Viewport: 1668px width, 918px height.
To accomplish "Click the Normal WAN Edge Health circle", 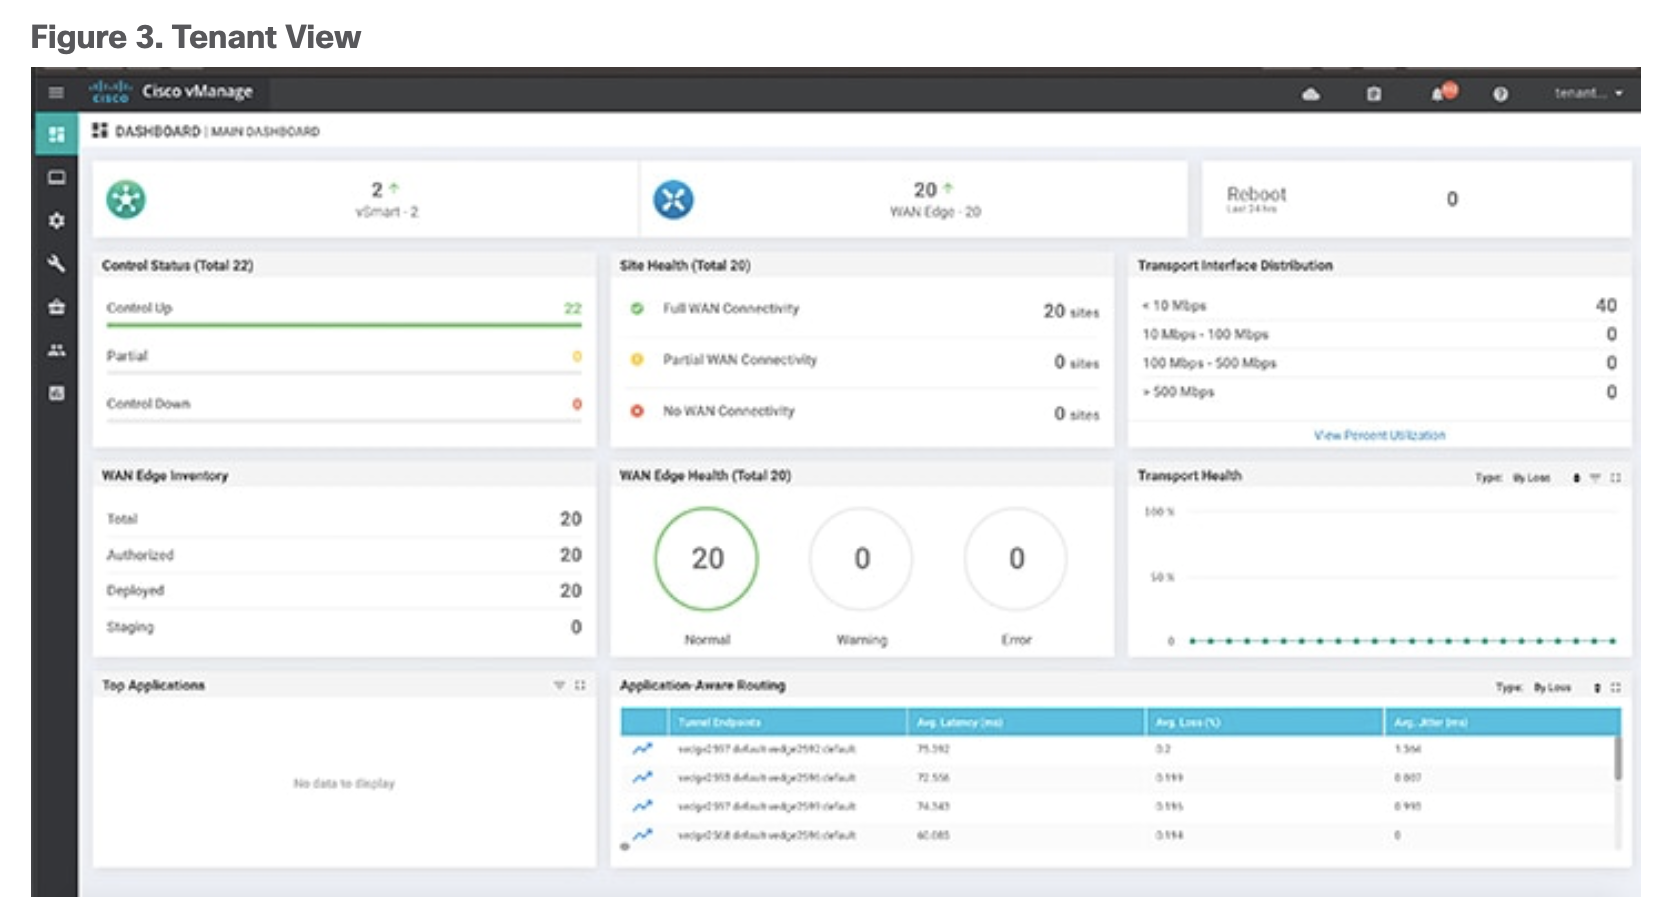I will [x=706, y=559].
